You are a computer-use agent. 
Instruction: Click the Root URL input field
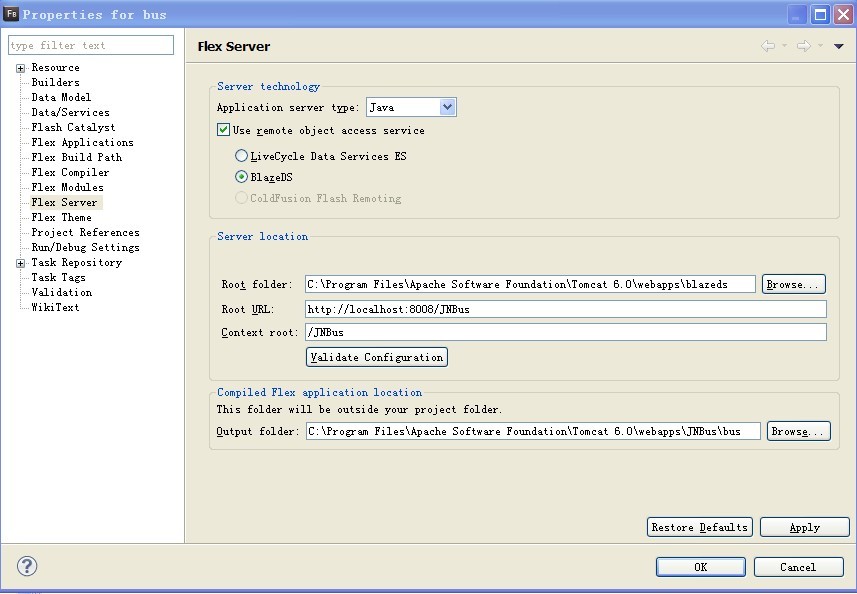[566, 309]
